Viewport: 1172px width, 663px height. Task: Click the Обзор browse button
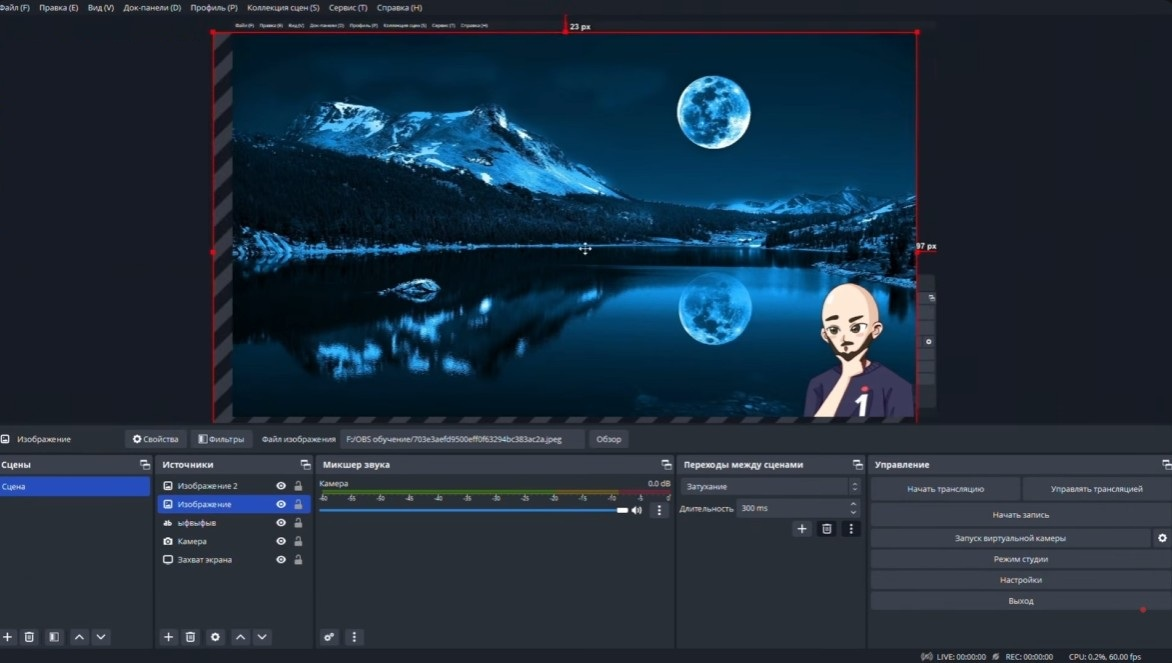(608, 440)
